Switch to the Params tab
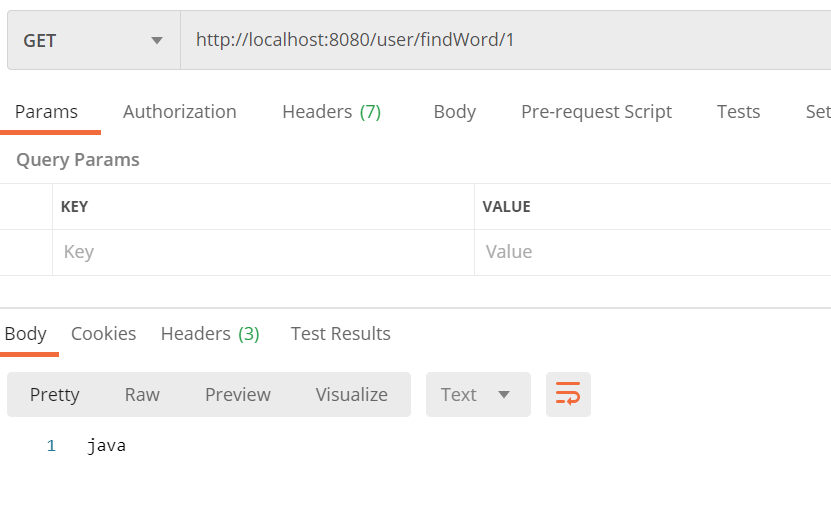 point(47,112)
